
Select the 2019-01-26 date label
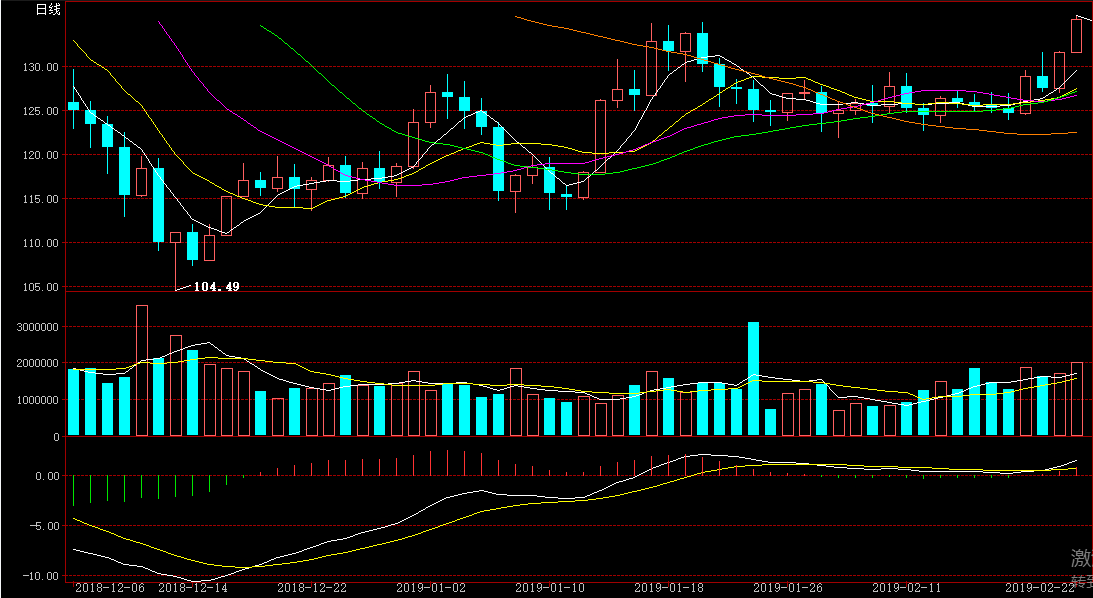(x=788, y=589)
